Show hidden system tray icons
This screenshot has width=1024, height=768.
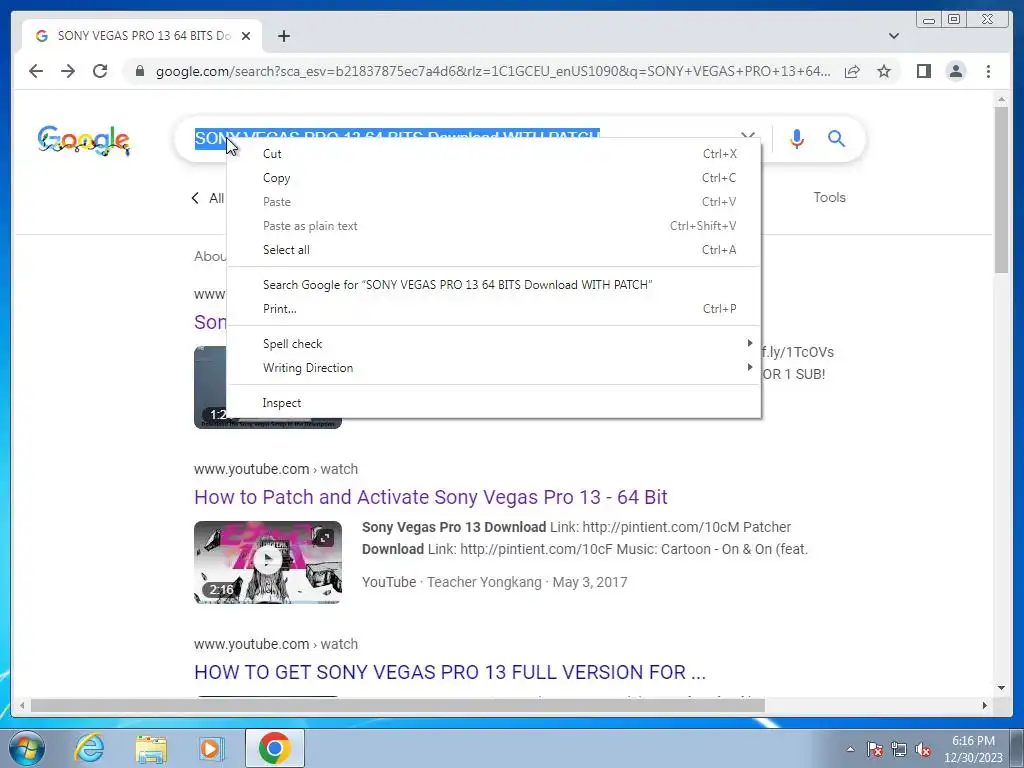[x=850, y=749]
